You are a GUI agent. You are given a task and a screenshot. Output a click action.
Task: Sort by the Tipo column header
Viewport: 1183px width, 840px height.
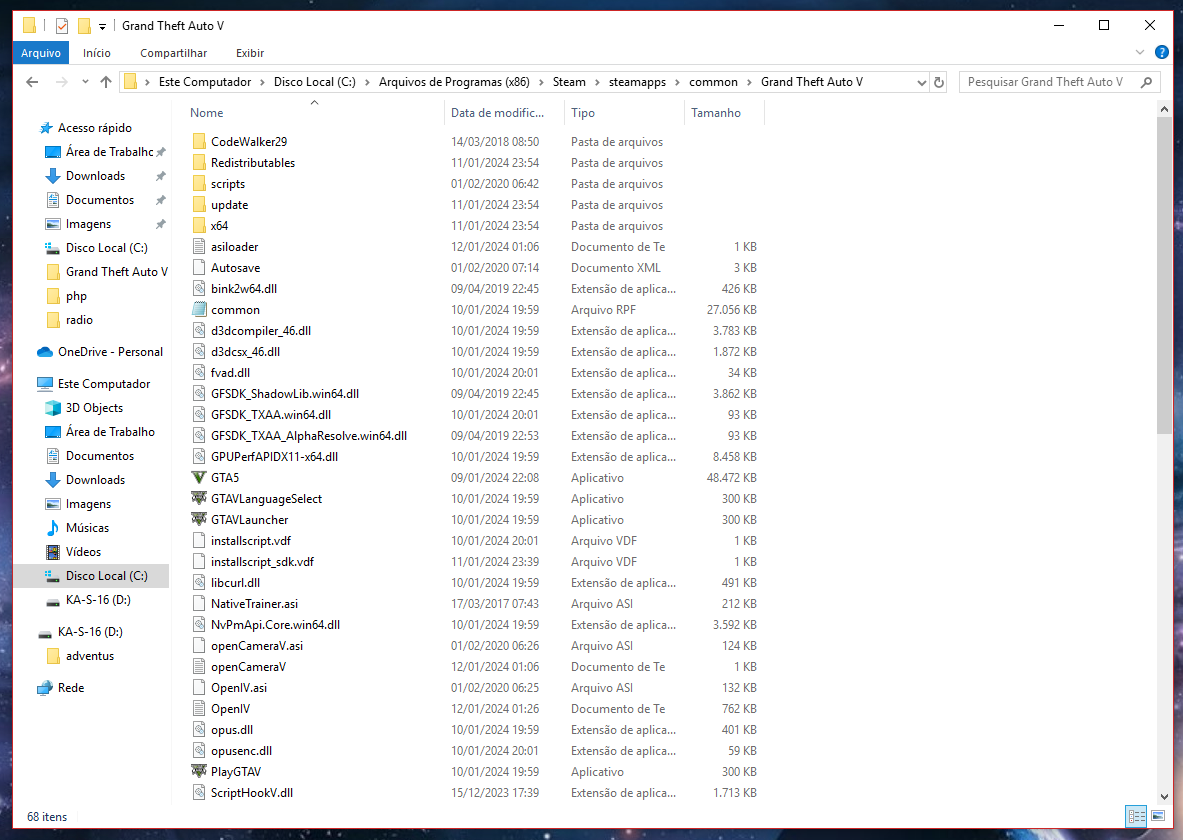point(582,112)
